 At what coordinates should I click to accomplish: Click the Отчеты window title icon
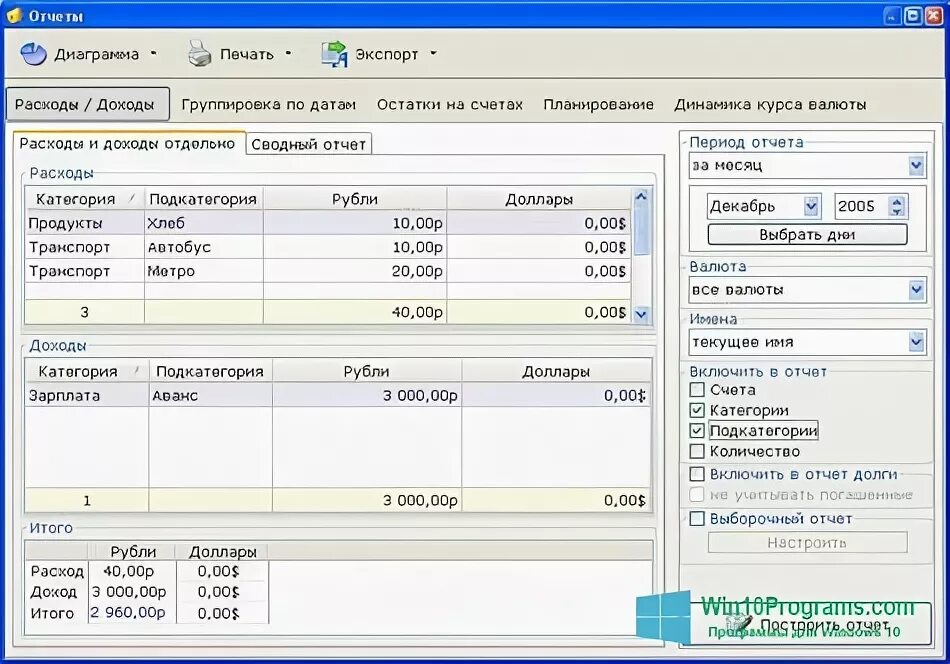pyautogui.click(x=15, y=15)
